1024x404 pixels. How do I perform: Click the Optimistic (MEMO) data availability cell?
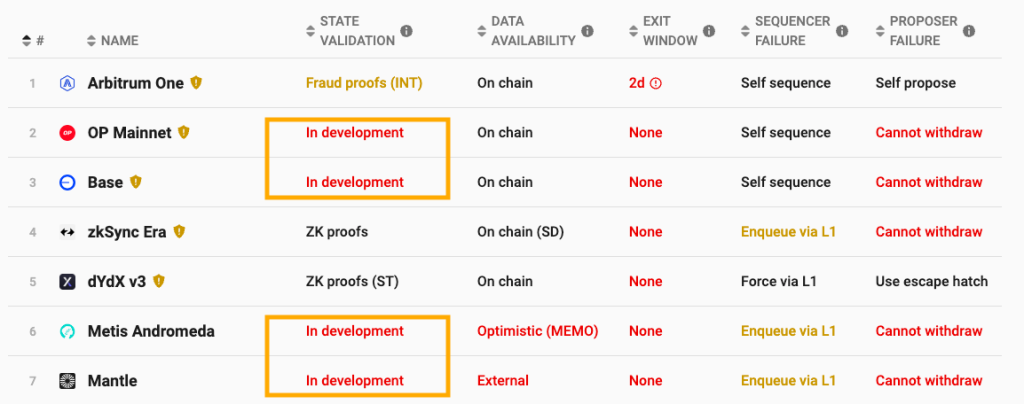pos(537,331)
